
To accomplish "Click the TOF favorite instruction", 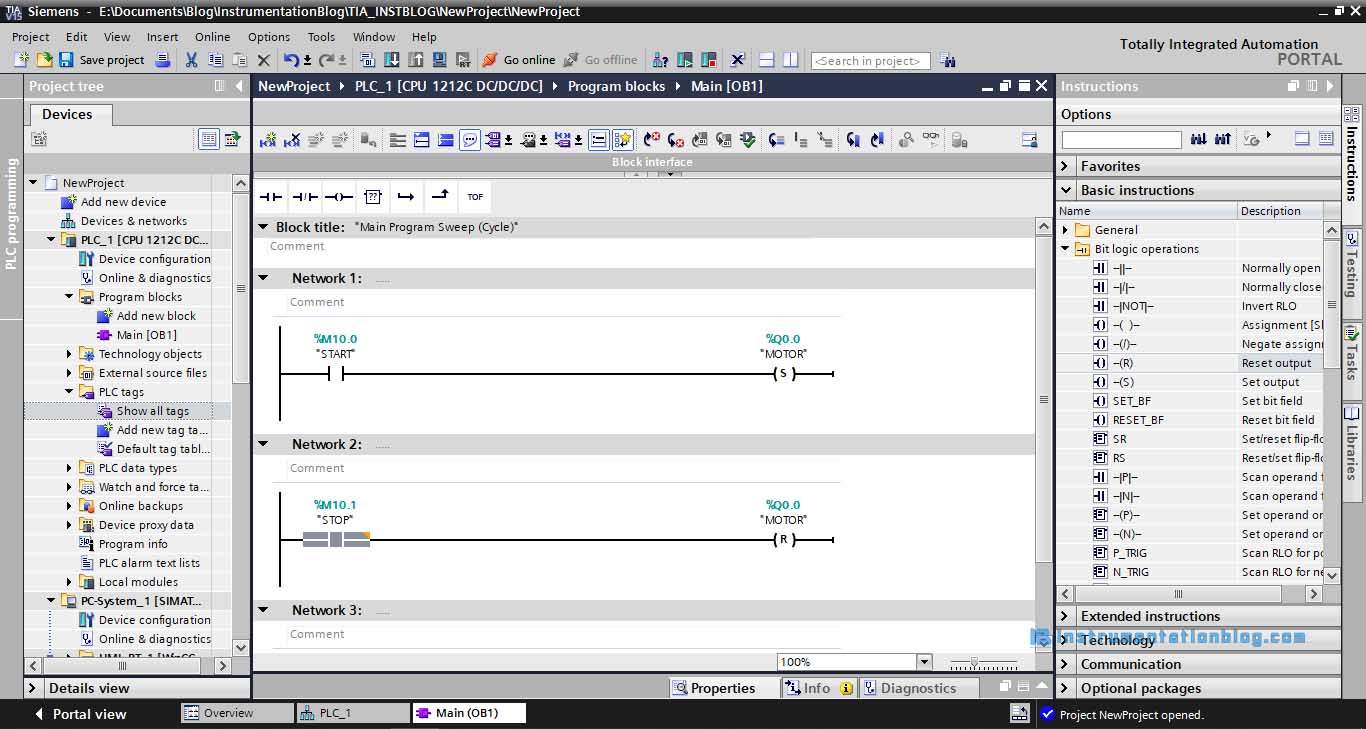I will 475,197.
